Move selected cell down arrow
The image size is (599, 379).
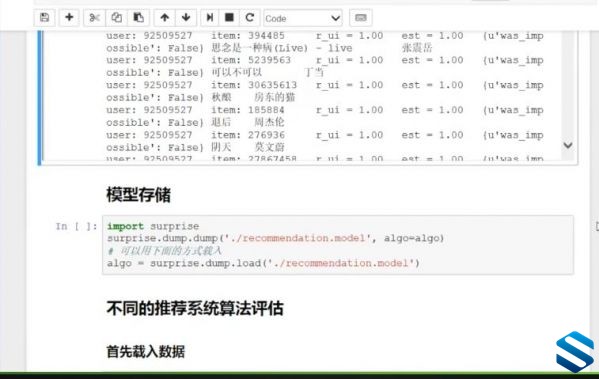pos(186,18)
